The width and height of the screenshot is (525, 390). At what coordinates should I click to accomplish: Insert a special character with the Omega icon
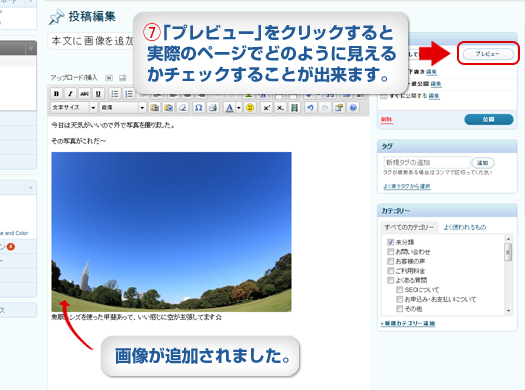199,108
